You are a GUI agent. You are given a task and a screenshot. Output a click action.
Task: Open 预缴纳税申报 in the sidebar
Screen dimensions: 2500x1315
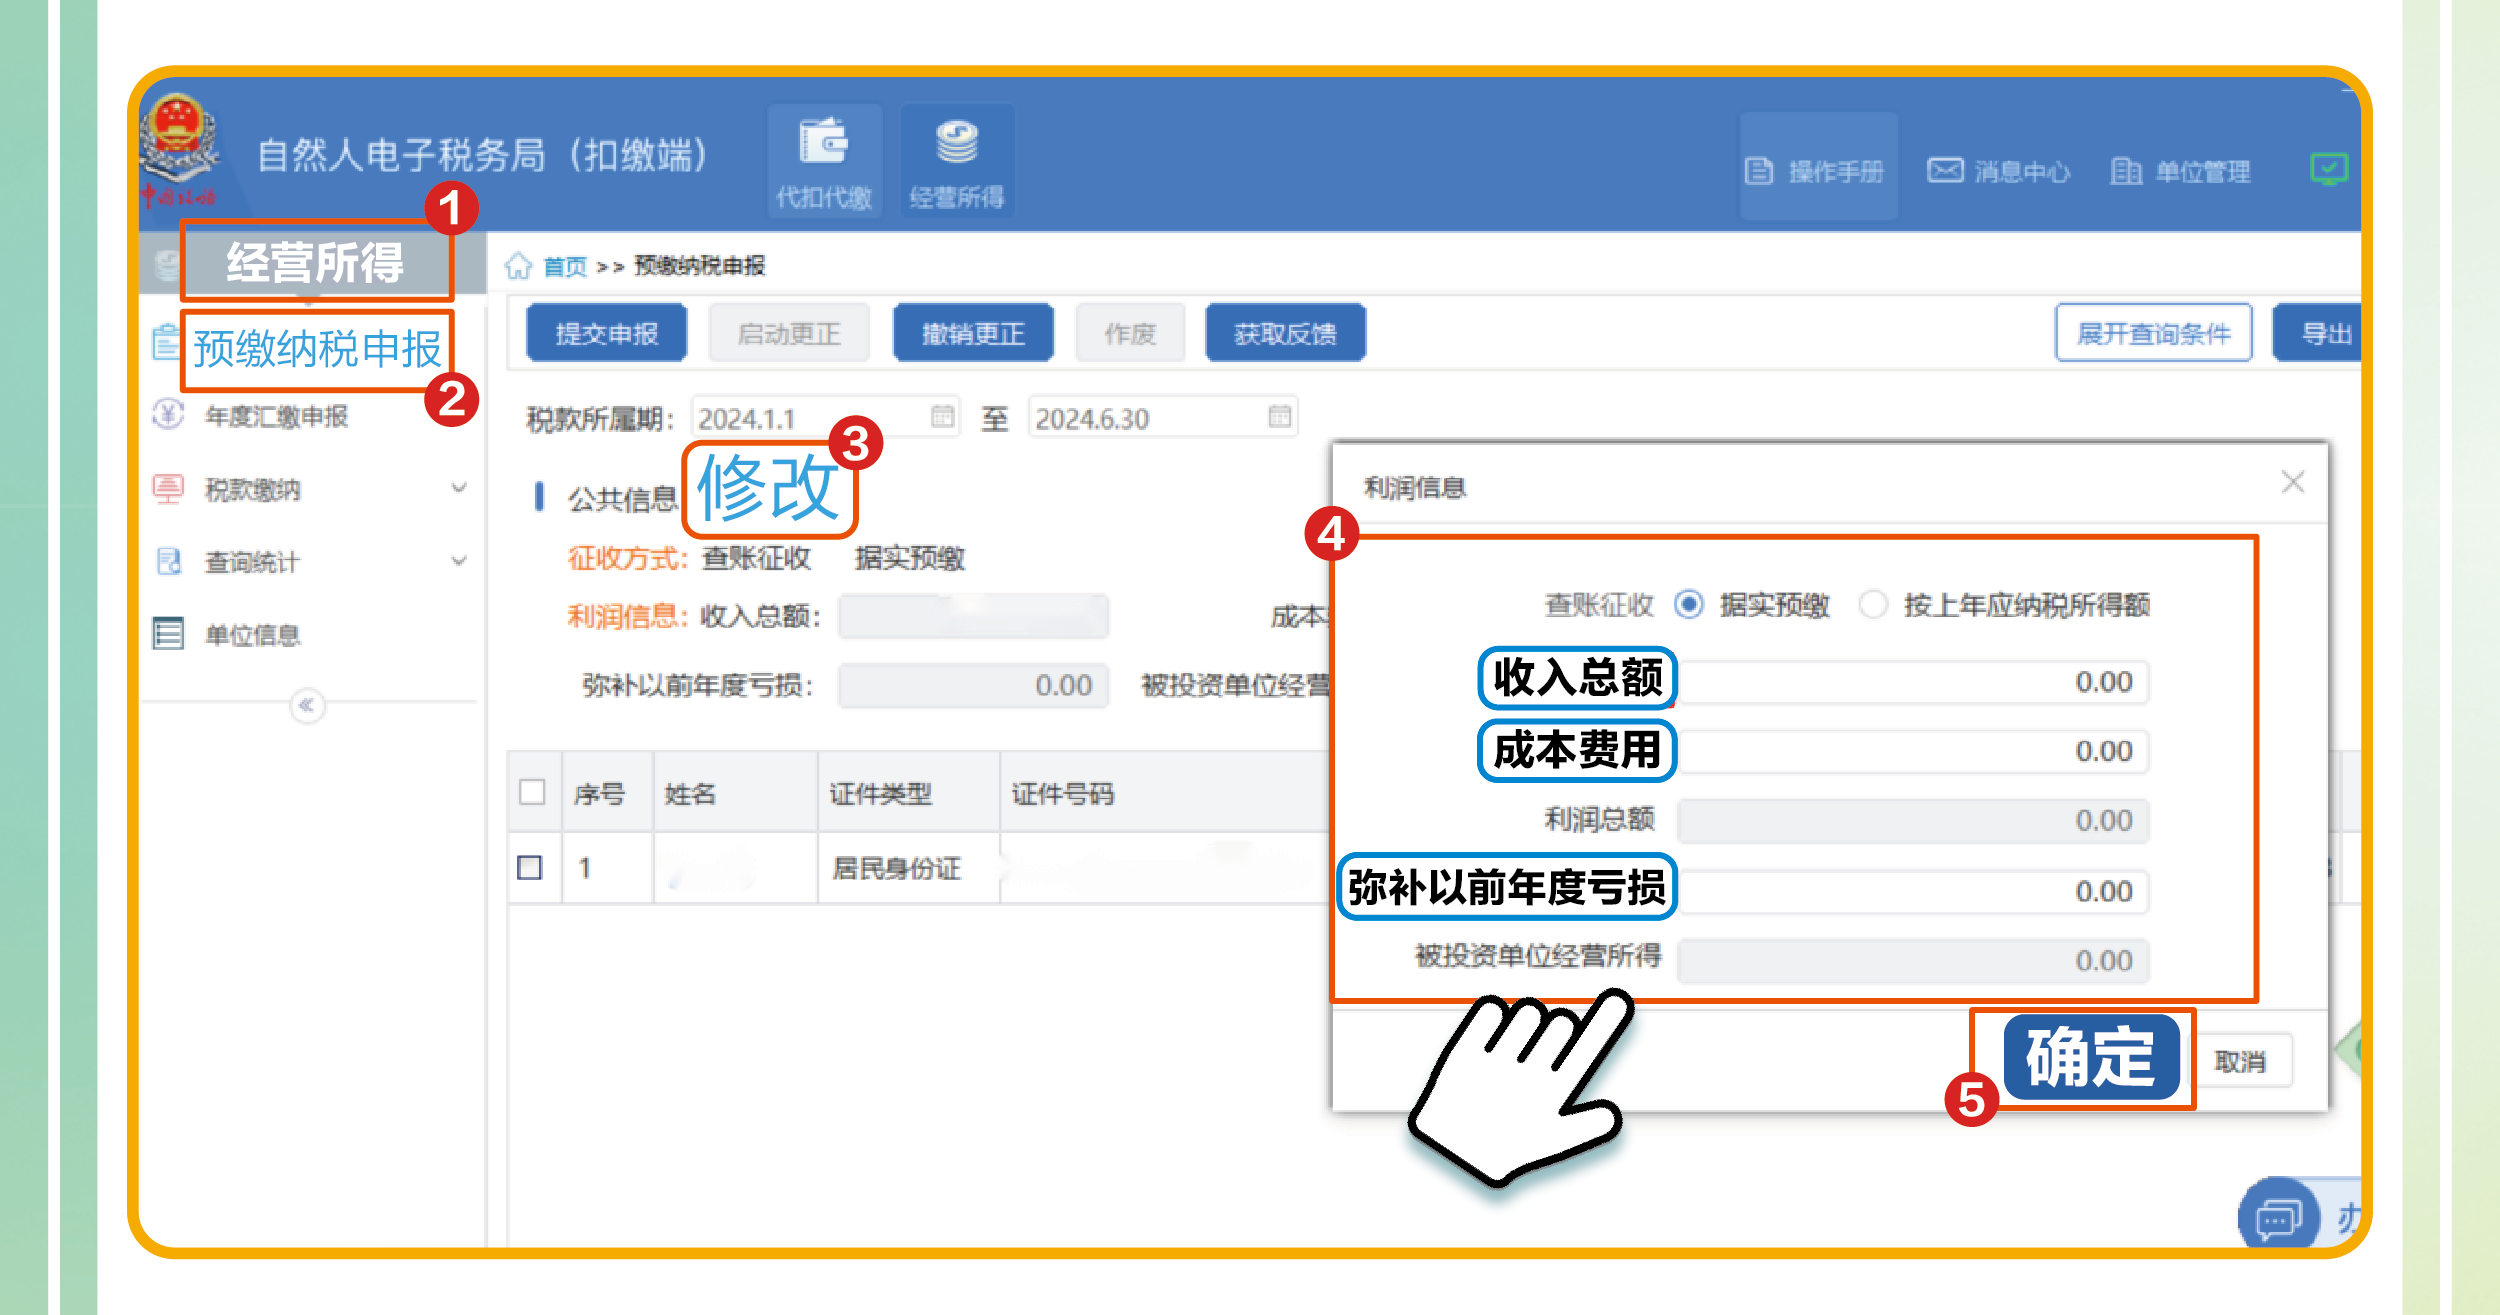(x=316, y=349)
